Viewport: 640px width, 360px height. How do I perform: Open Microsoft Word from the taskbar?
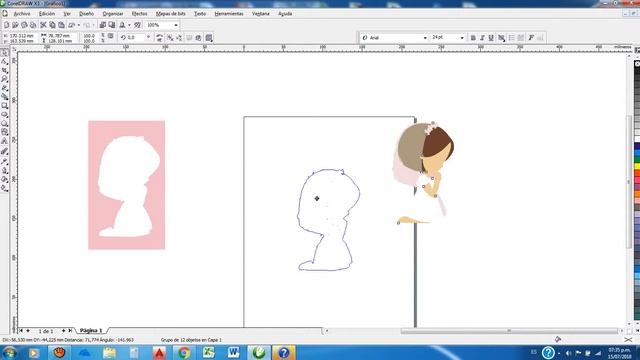point(233,353)
